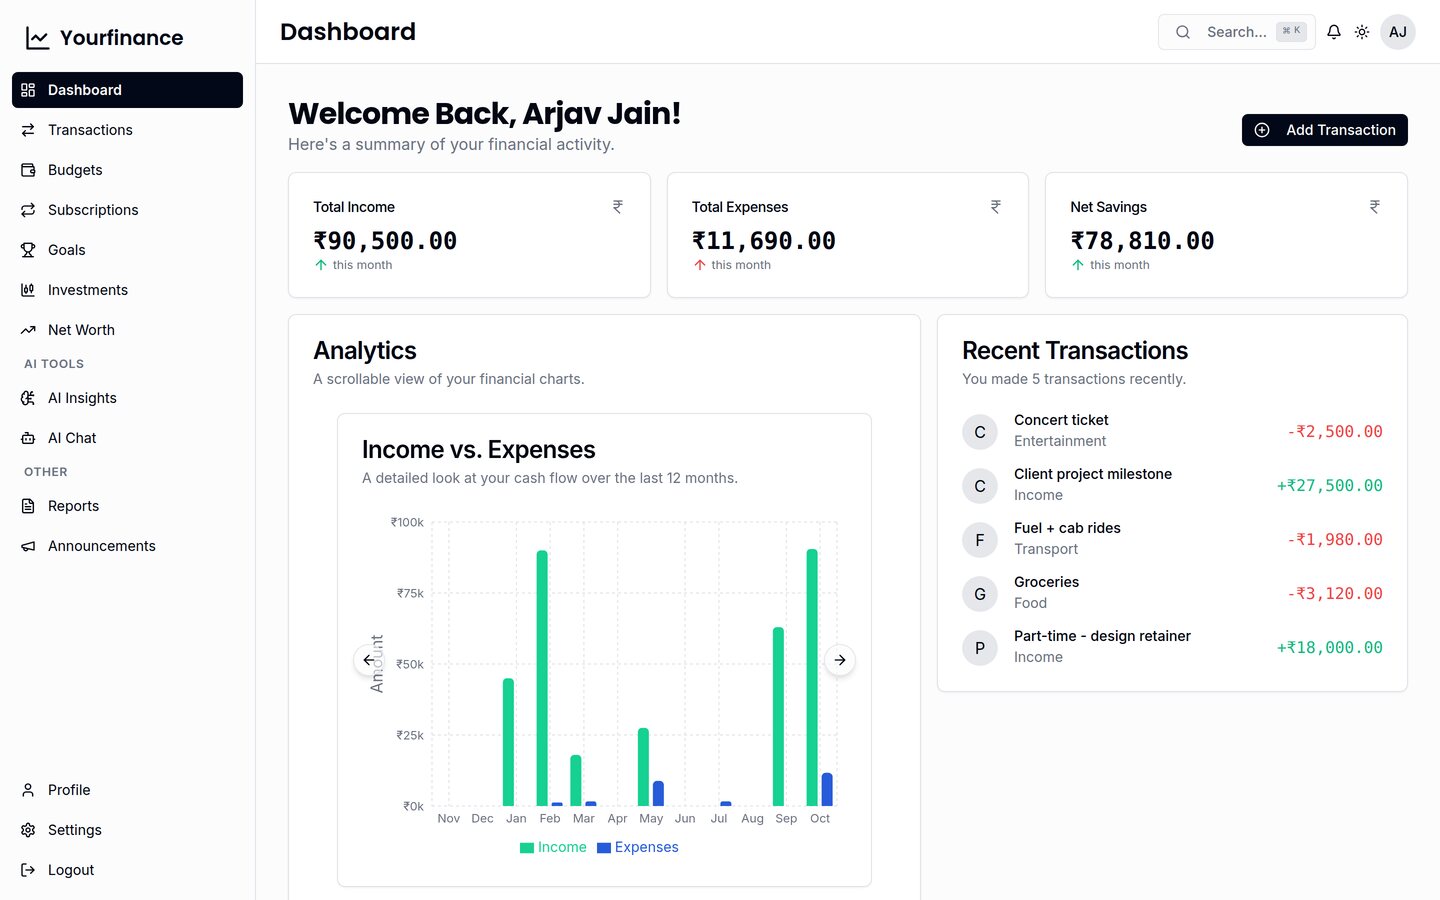Image resolution: width=1440 pixels, height=900 pixels.
Task: Click the magnifier icon in search box
Action: pos(1183,32)
